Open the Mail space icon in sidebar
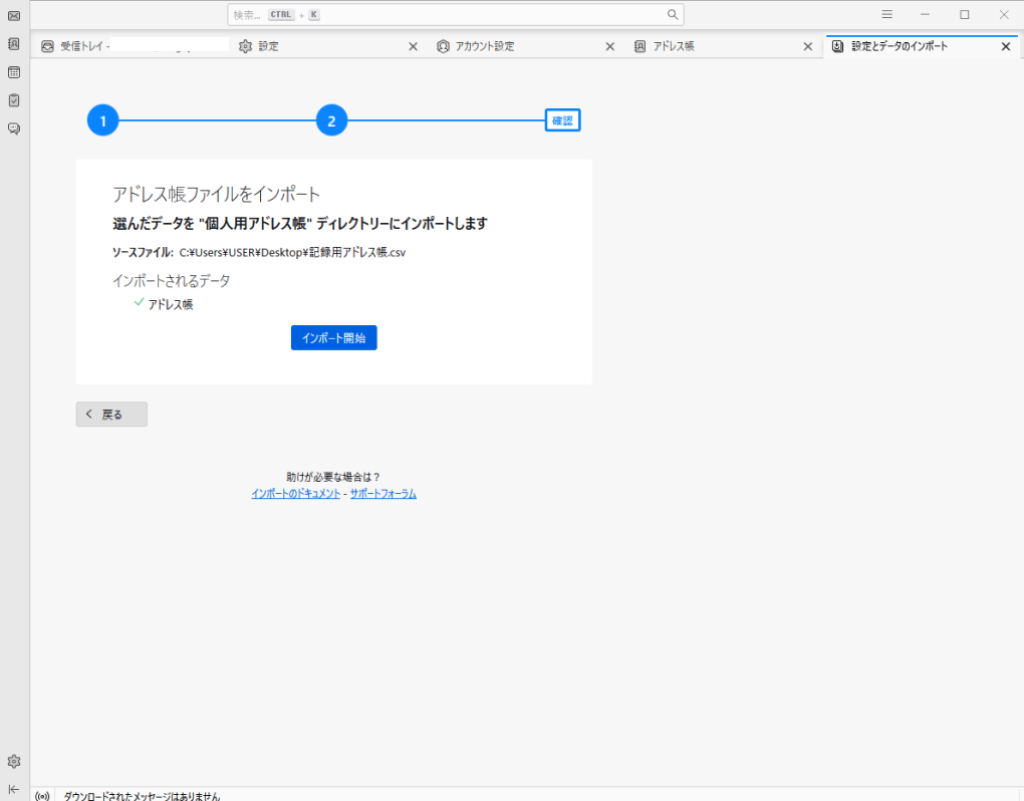Screen dimensions: 1024x801 (14, 16)
